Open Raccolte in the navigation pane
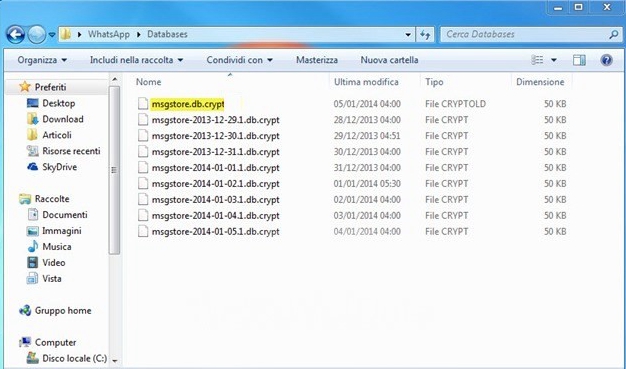 pyautogui.click(x=52, y=198)
